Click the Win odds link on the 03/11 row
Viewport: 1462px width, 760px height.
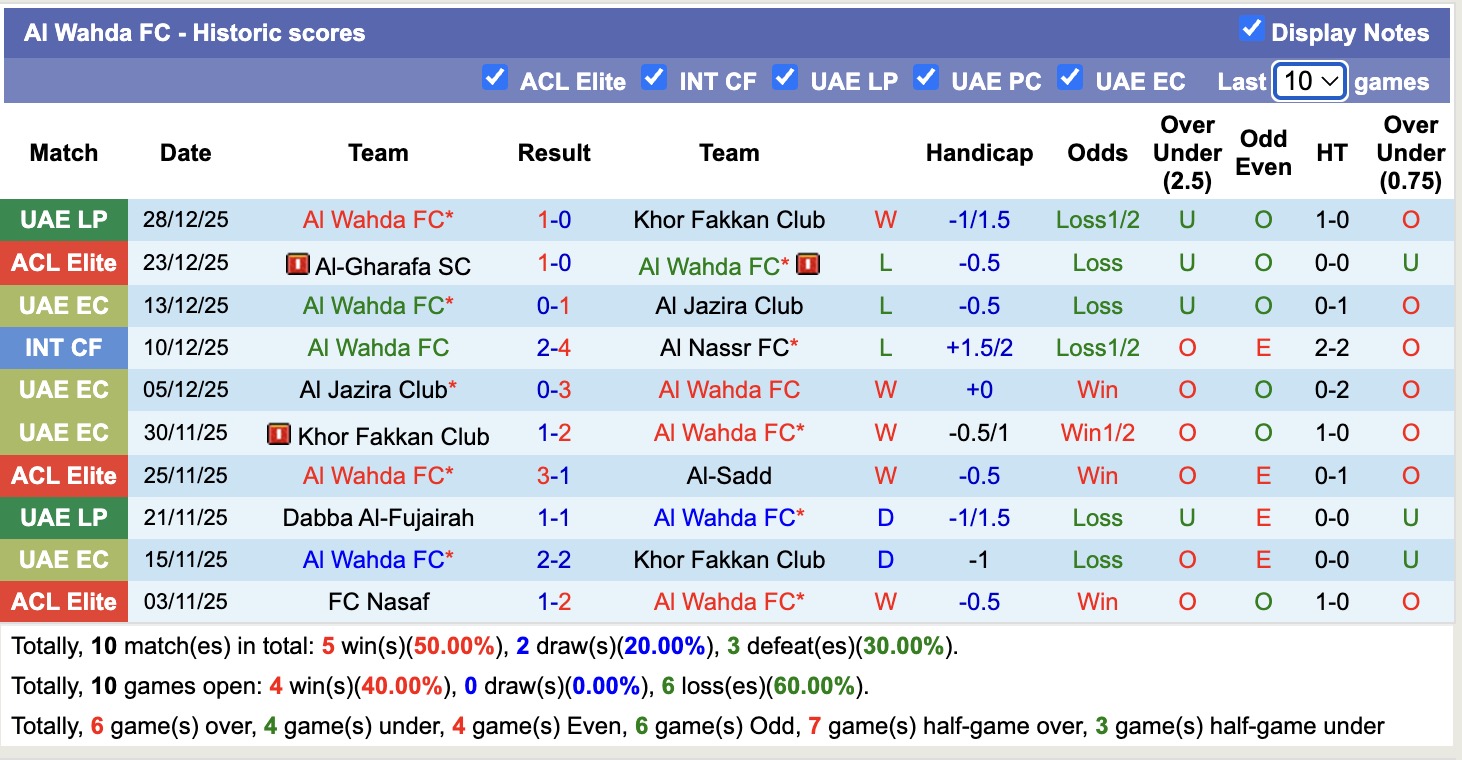[1097, 601]
